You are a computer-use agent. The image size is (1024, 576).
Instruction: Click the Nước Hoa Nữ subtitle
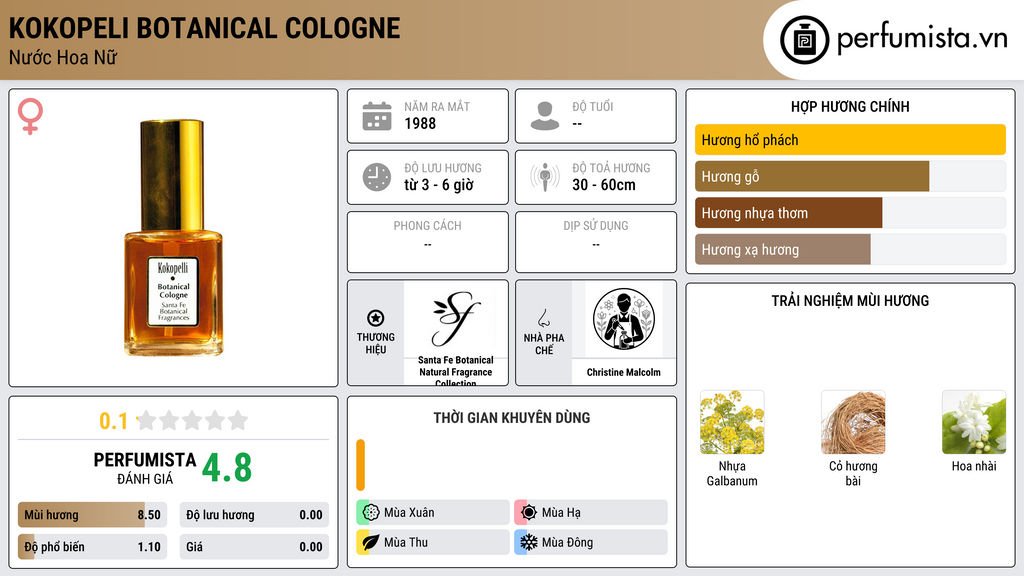click(x=63, y=58)
